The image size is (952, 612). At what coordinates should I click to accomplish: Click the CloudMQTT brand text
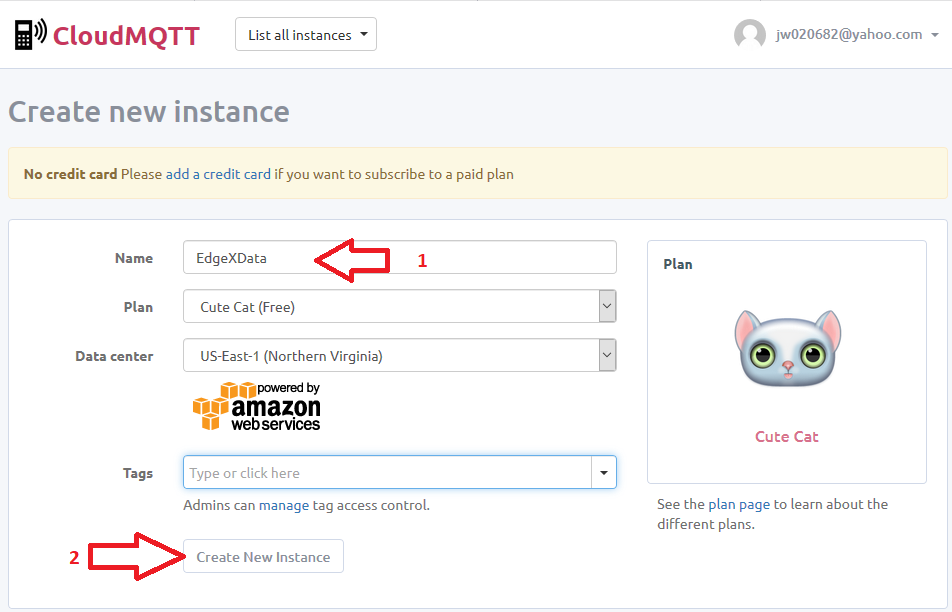[x=126, y=36]
